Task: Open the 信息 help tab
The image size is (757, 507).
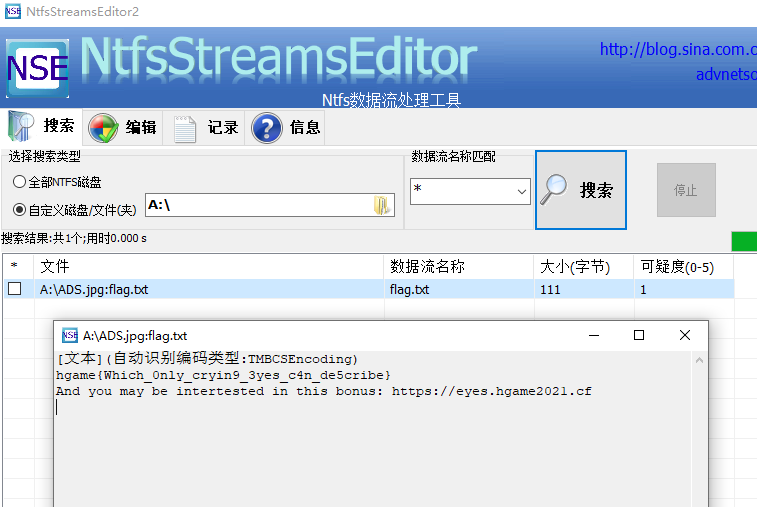Action: tap(285, 127)
